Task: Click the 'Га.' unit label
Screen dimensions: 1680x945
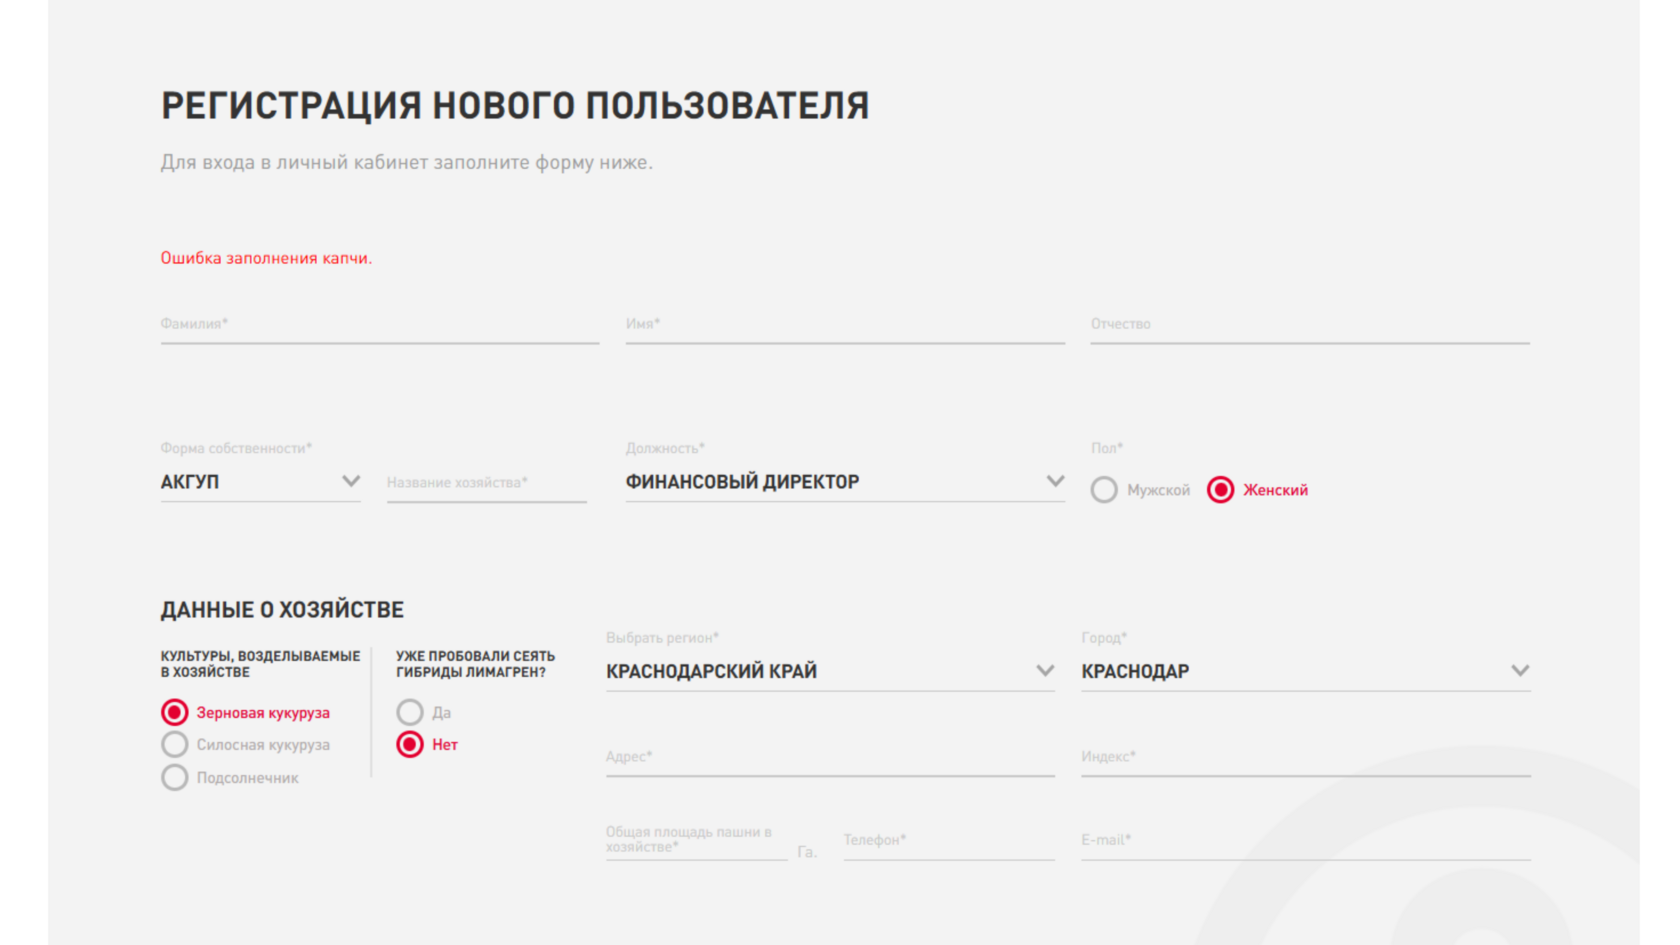Action: (x=807, y=852)
